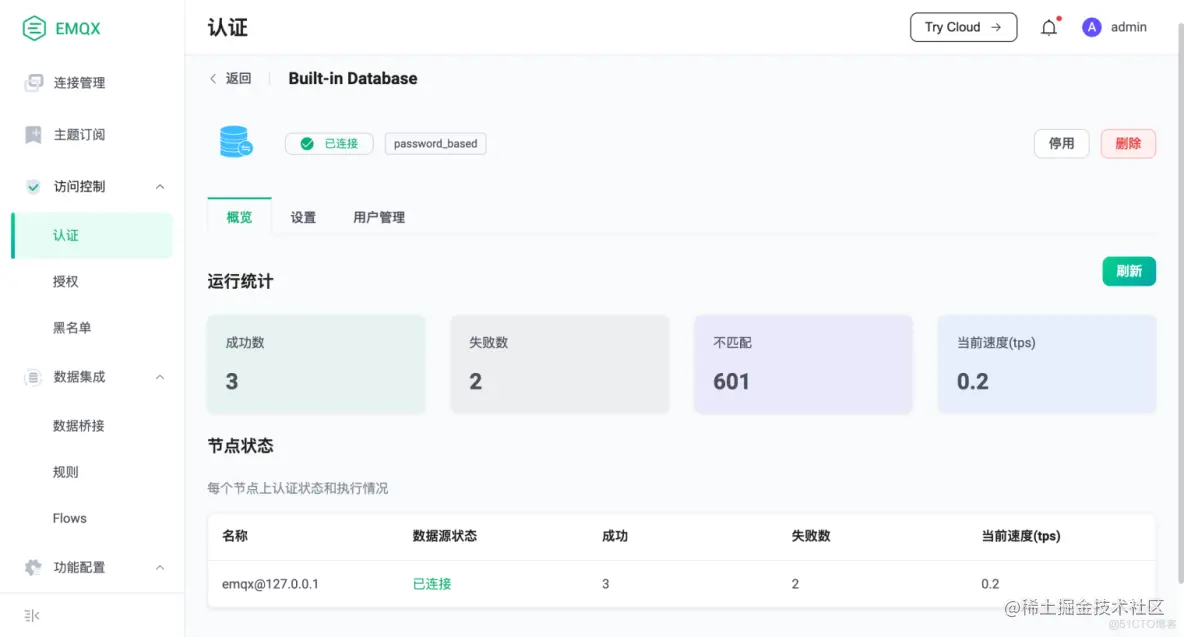Click the admin avatar icon

coord(1091,27)
